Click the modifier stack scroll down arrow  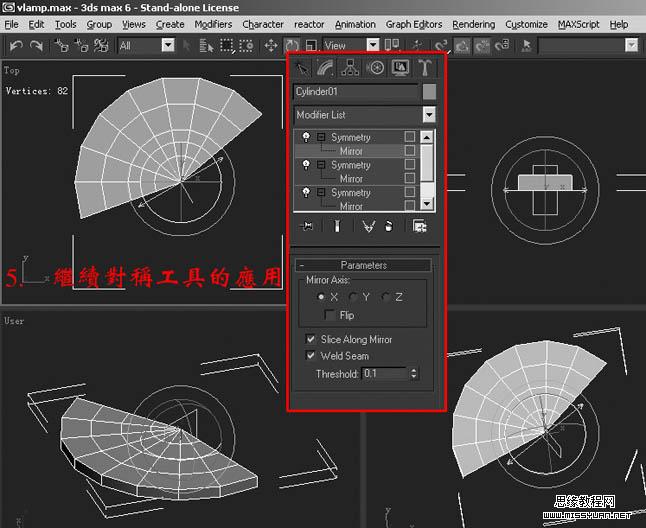[426, 203]
